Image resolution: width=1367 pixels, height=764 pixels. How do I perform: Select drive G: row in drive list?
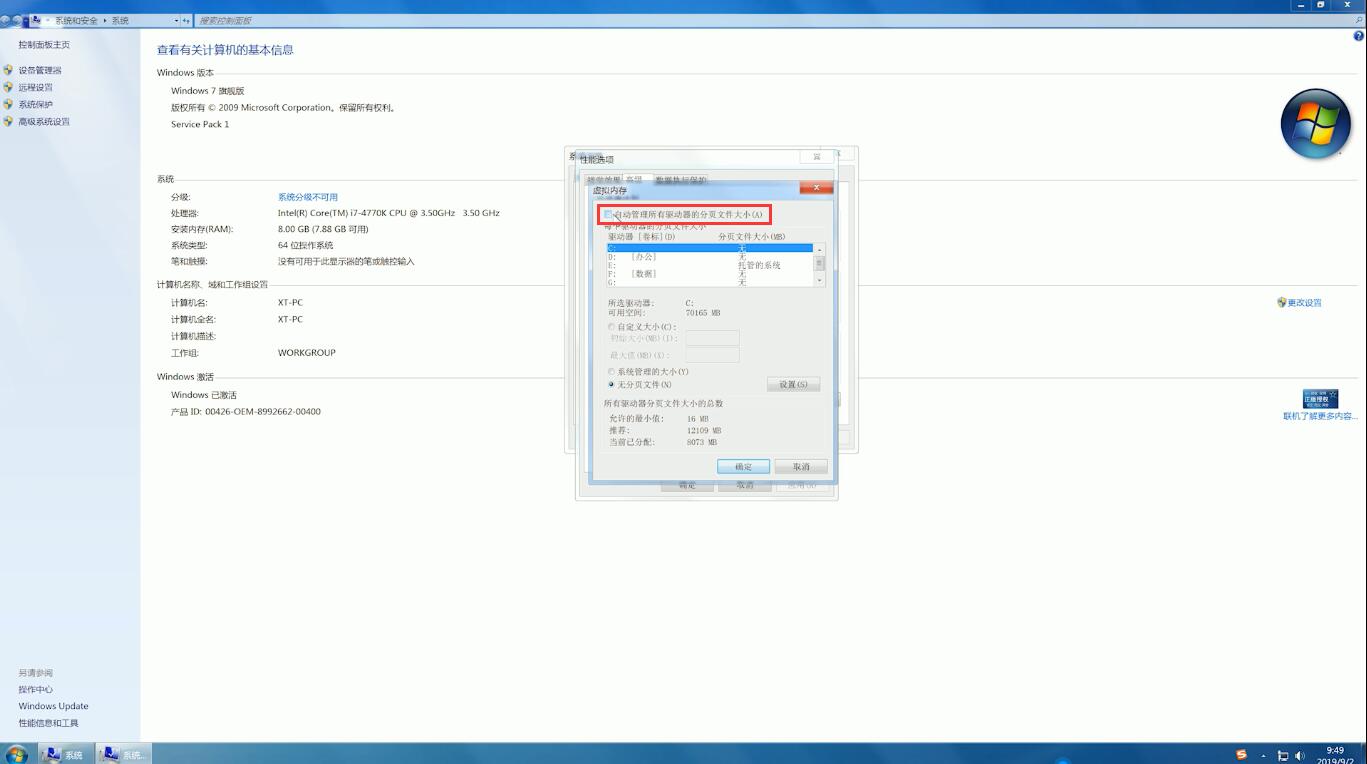[x=711, y=282]
